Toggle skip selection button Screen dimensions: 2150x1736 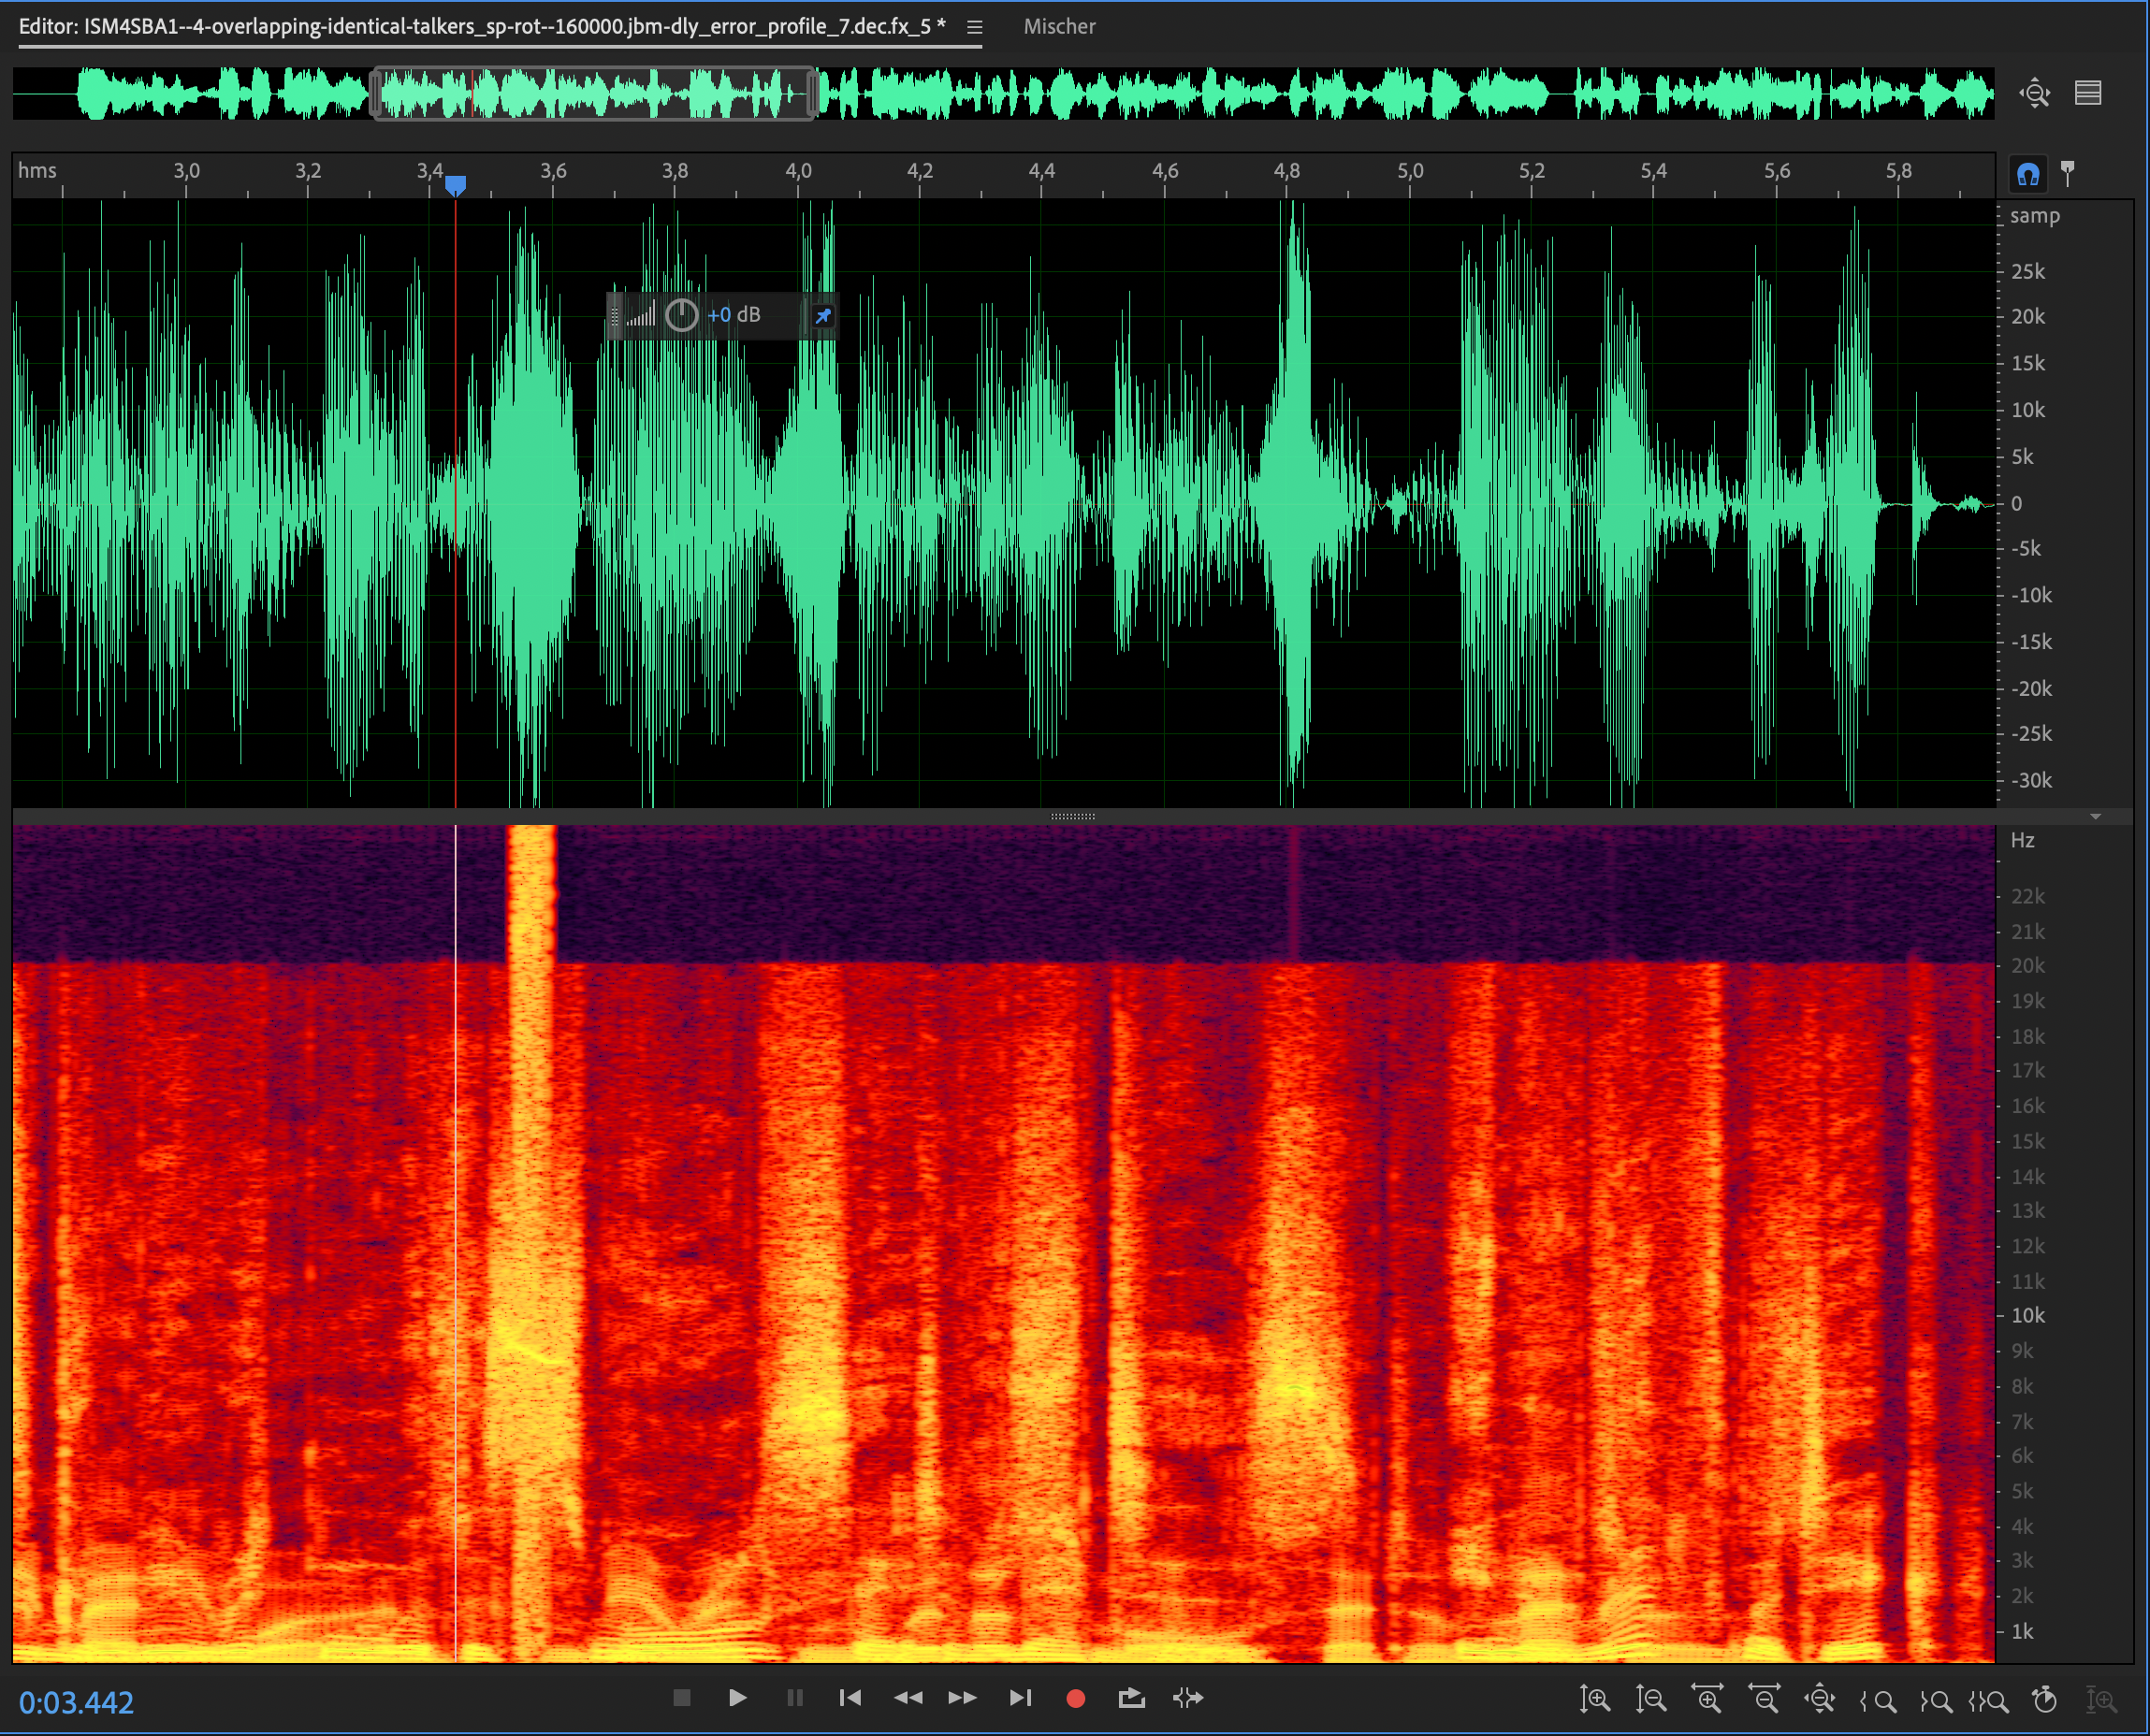coord(1188,1697)
